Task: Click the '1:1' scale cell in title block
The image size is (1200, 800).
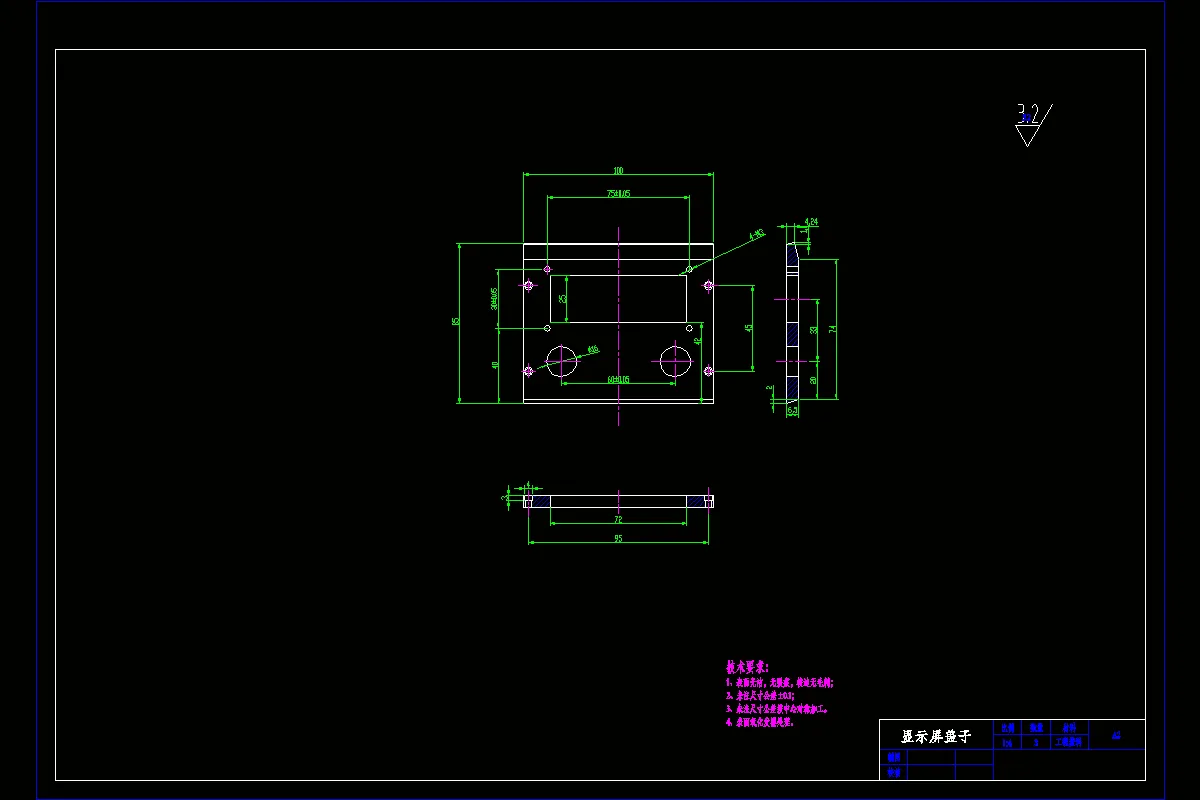Action: 1007,743
